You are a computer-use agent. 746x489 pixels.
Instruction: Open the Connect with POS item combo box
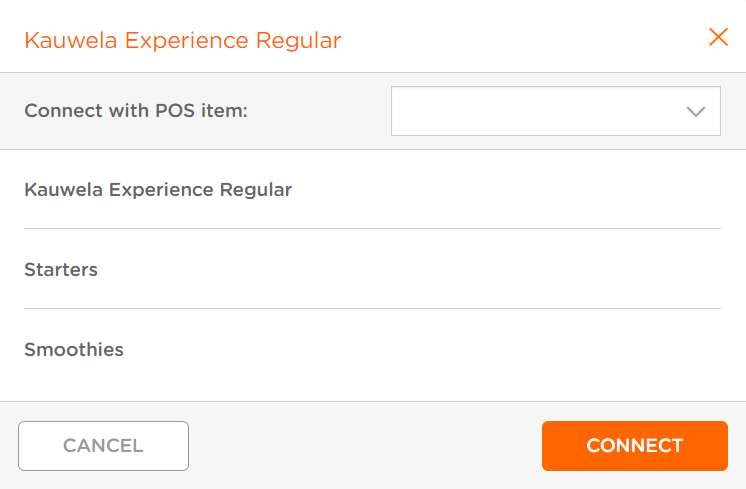click(x=556, y=111)
